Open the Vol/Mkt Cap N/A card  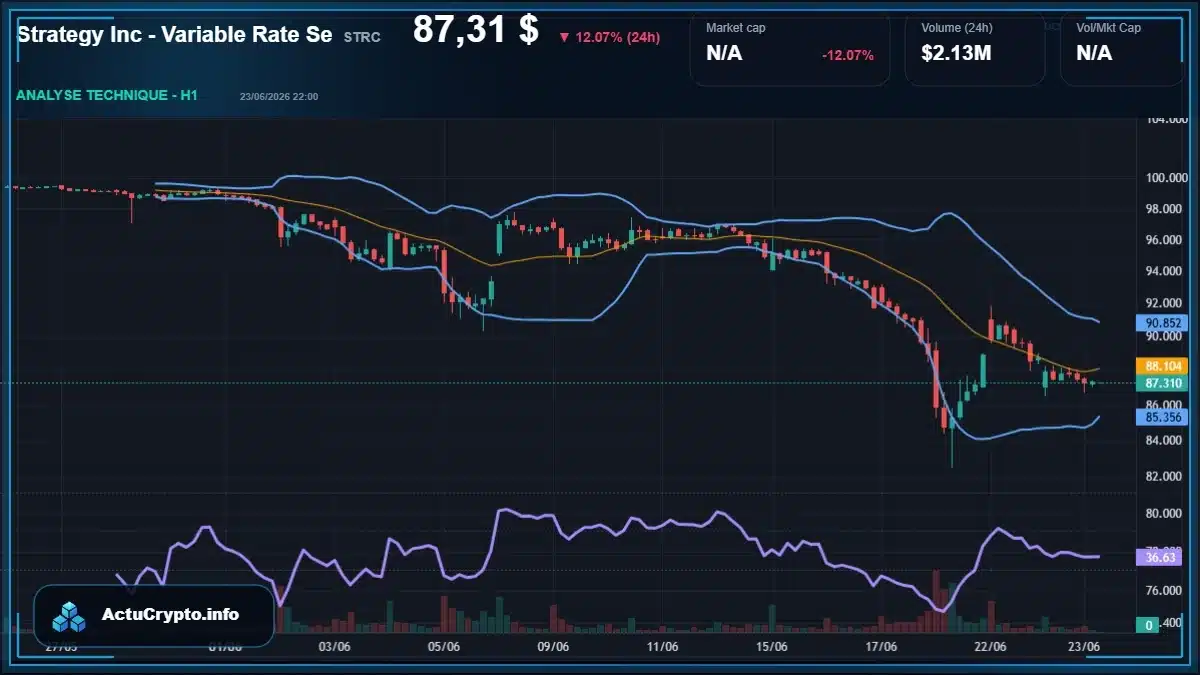[1122, 50]
